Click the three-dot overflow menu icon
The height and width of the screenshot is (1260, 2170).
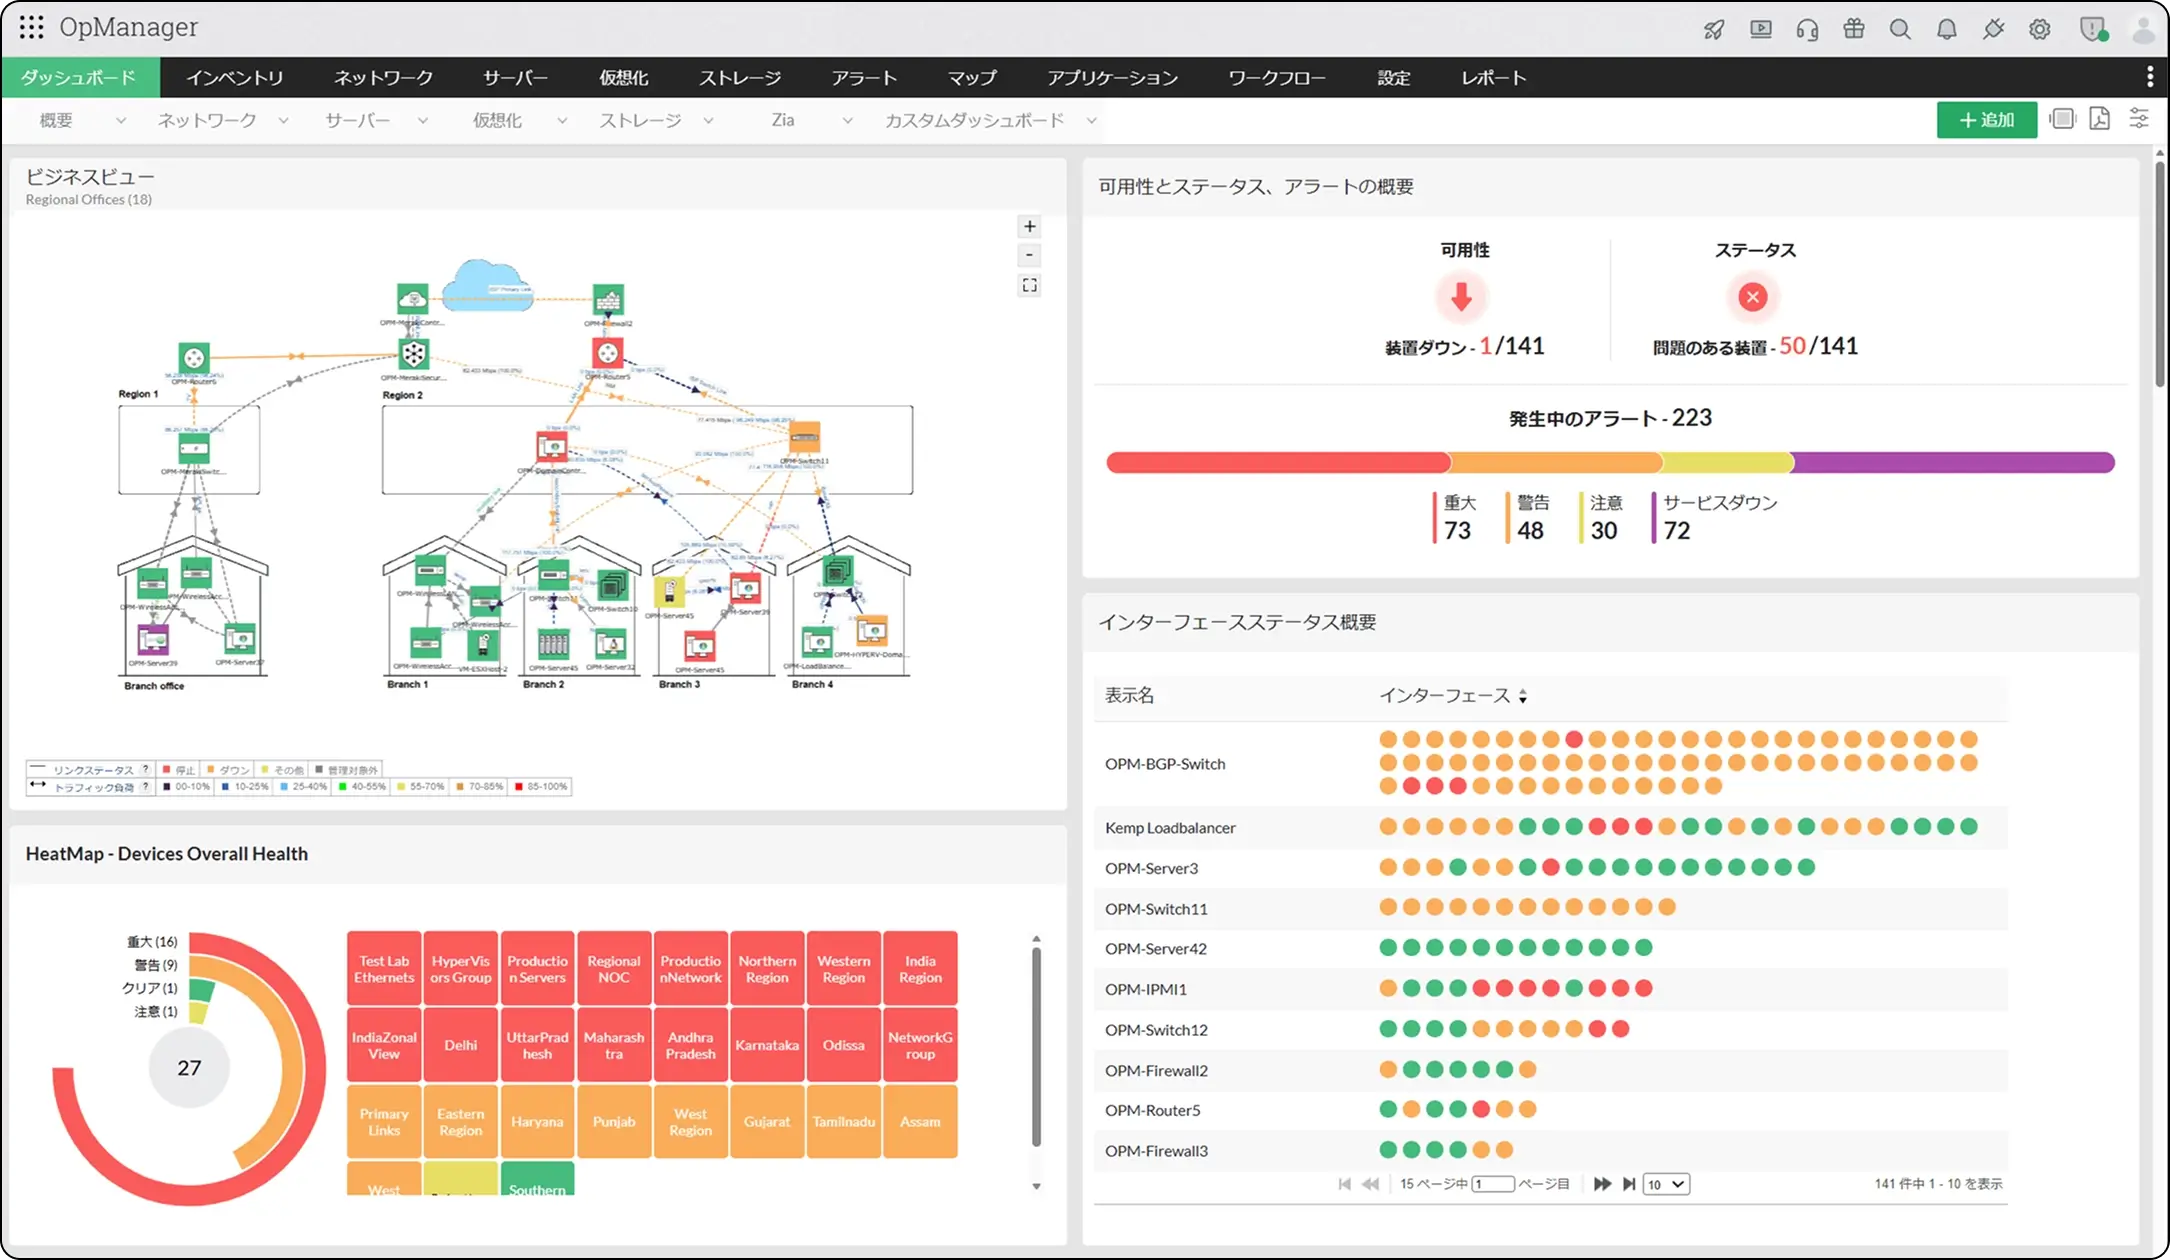coord(2150,77)
